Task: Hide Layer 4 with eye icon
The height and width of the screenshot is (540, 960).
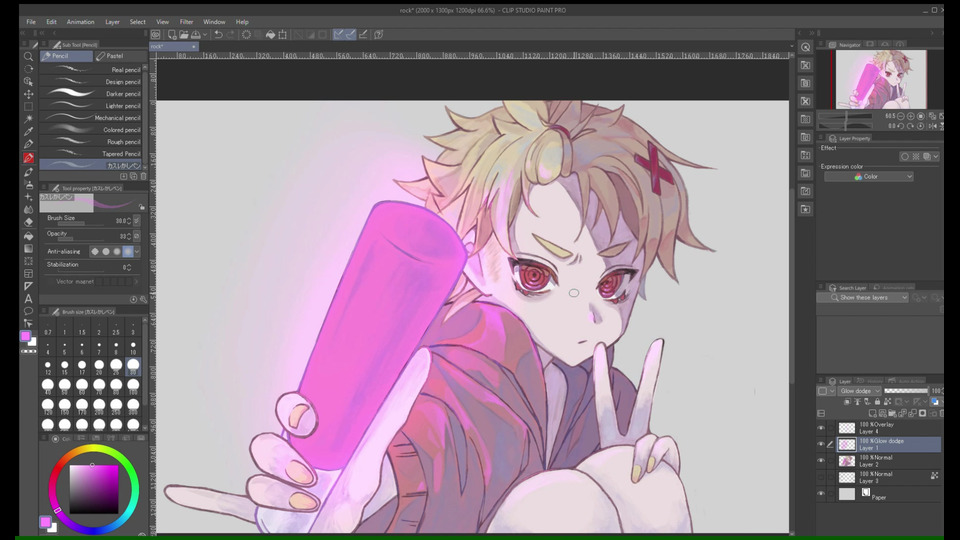Action: 821,427
